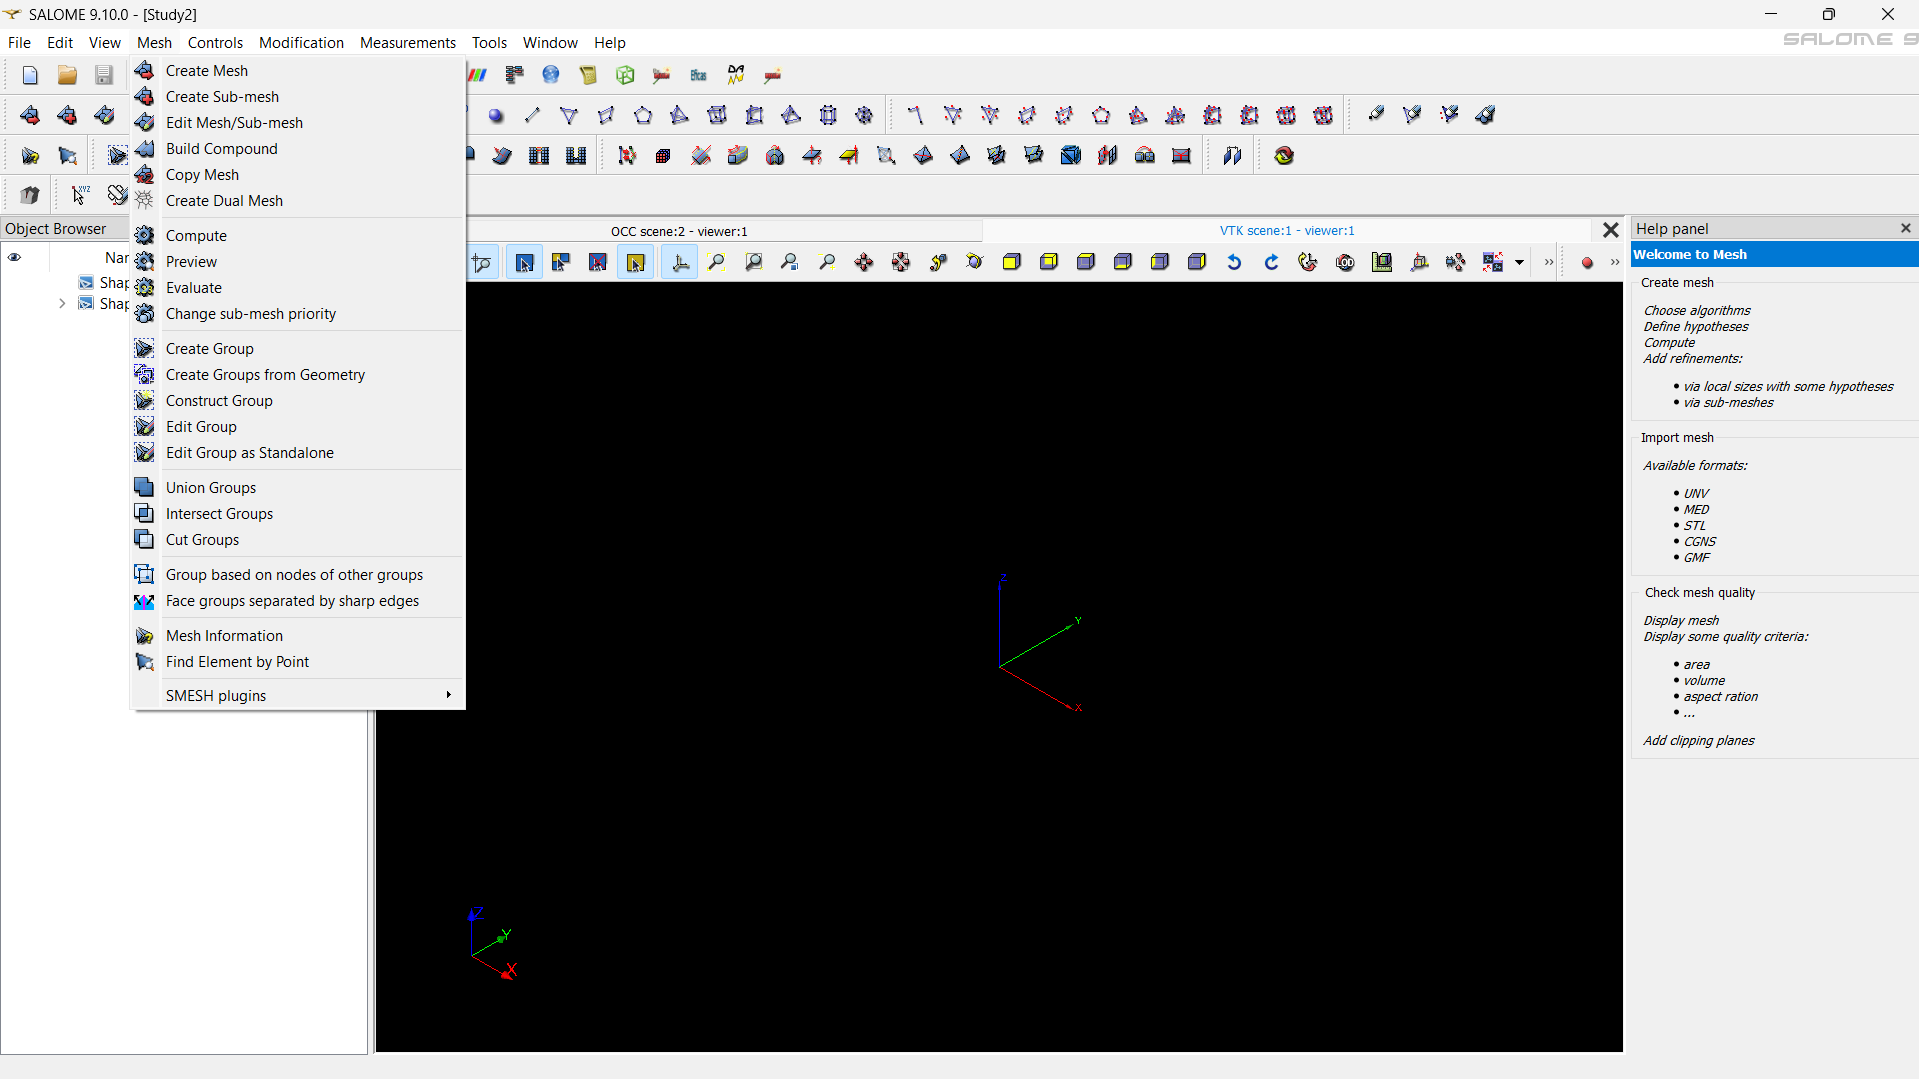1919x1079 pixels.
Task: Rotate the view counterclockwise with the undo-style arrow
Action: [x=1234, y=263]
